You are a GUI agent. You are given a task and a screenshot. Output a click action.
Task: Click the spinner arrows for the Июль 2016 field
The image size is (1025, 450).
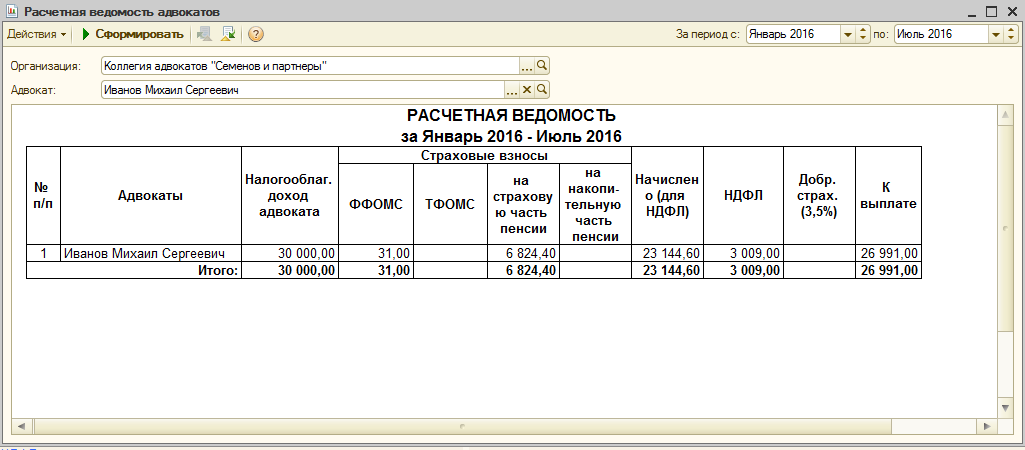[1011, 34]
